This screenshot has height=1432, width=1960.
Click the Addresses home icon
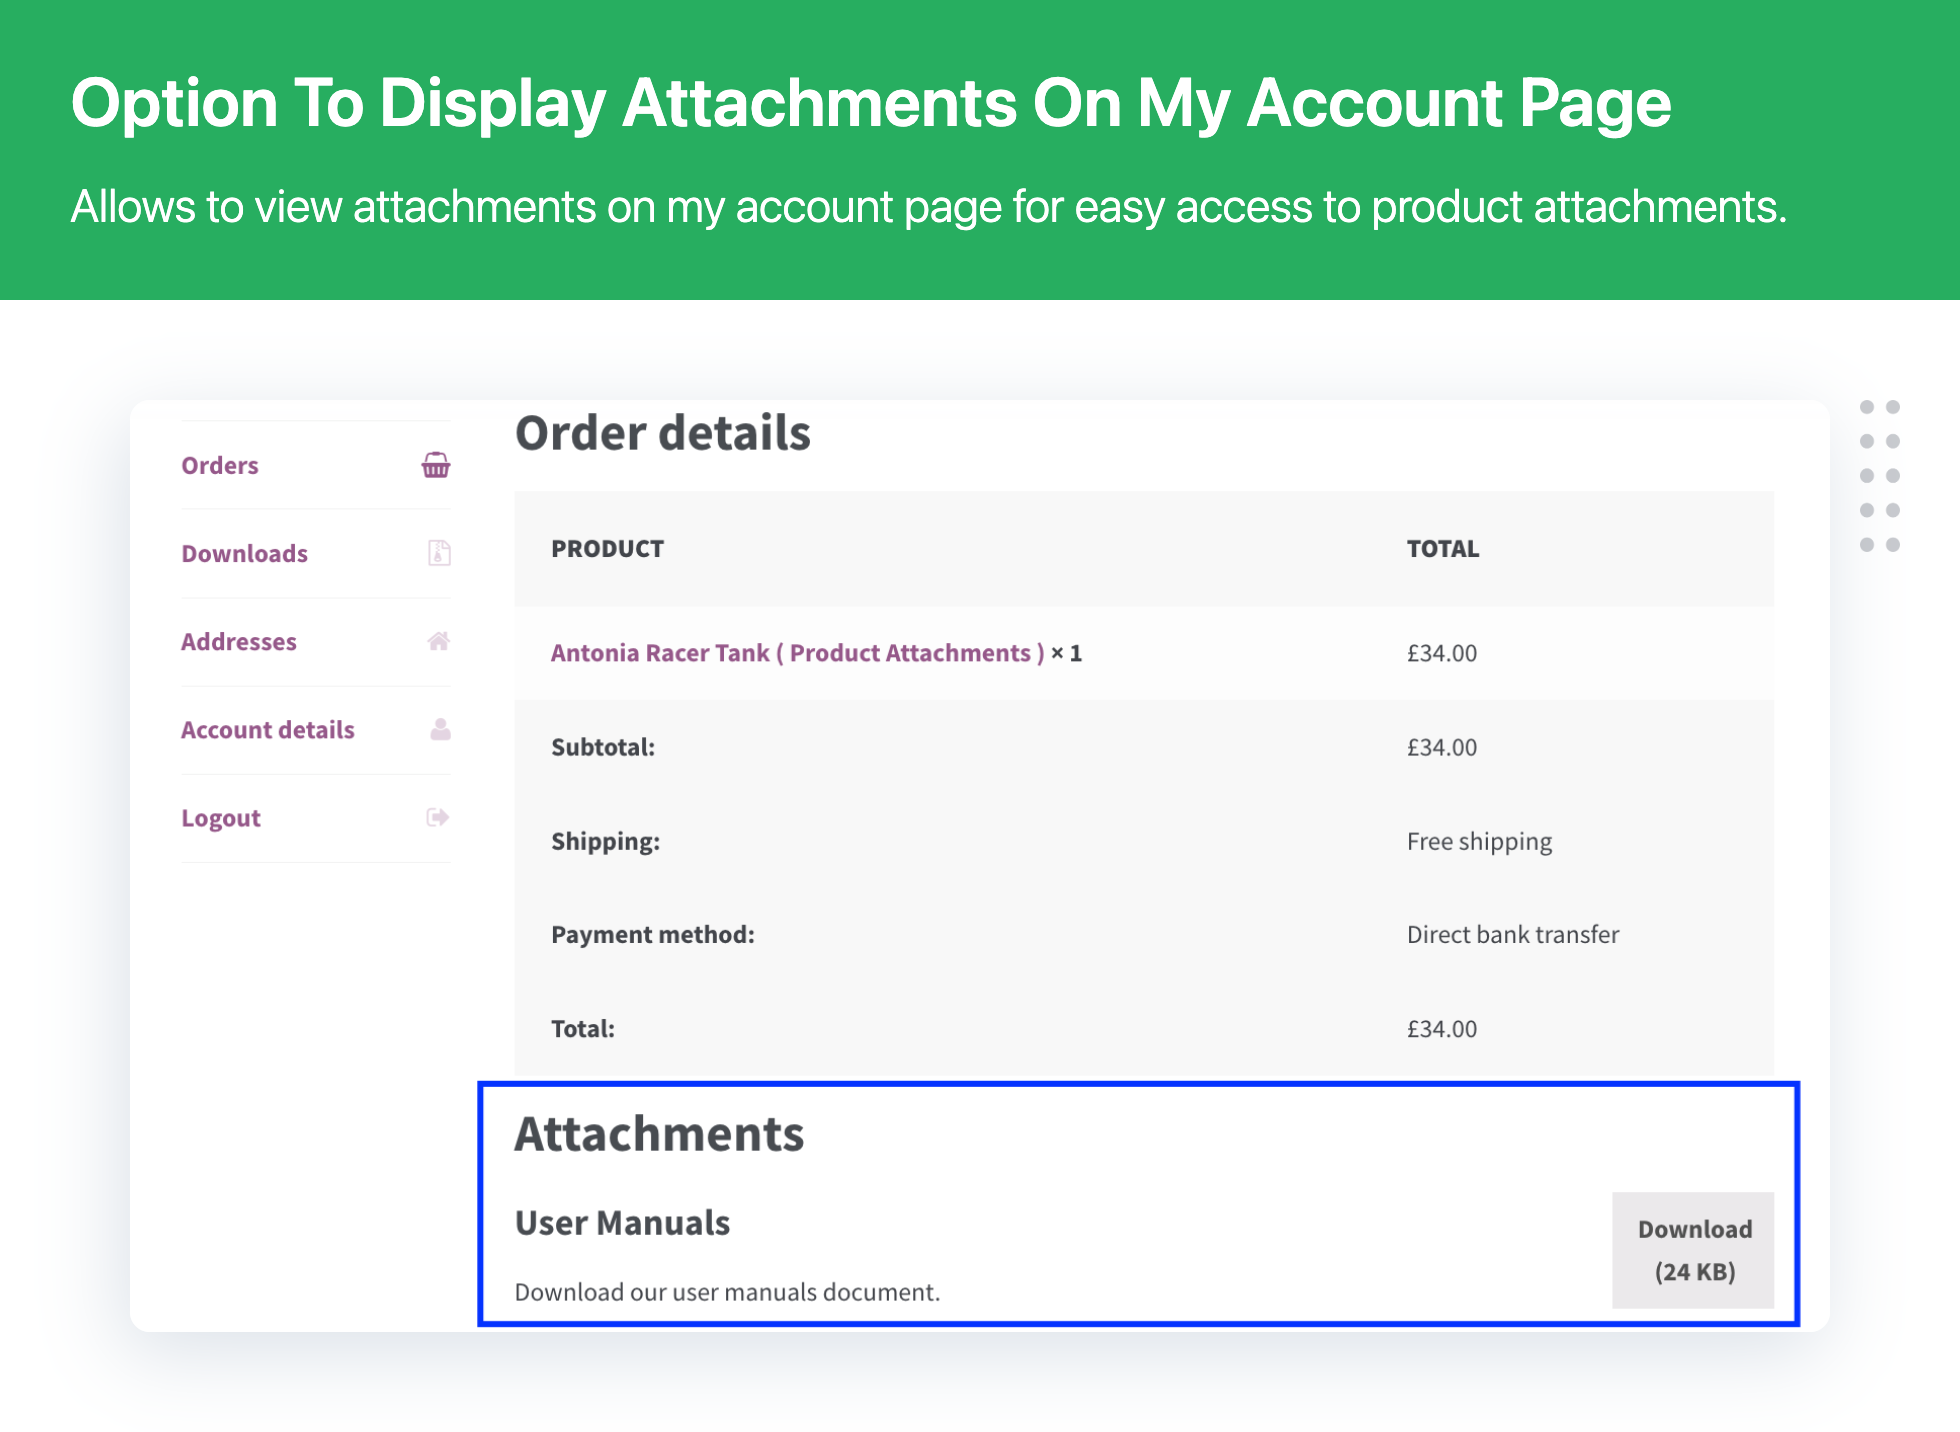[438, 641]
